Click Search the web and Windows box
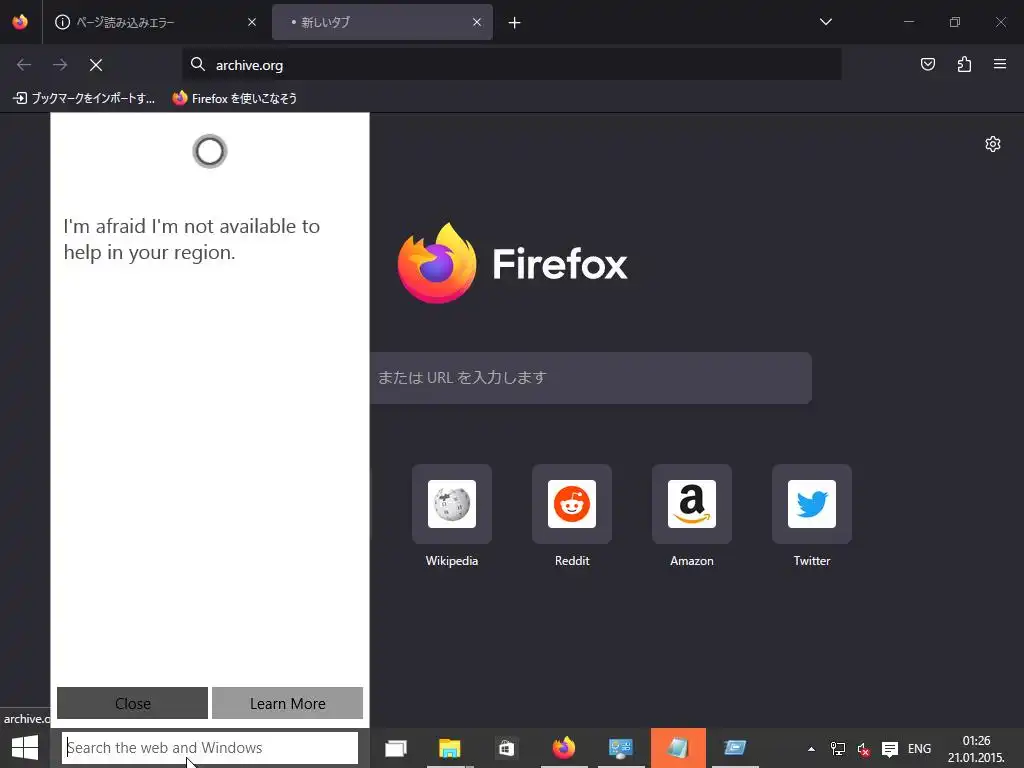This screenshot has height=768, width=1024. point(210,748)
